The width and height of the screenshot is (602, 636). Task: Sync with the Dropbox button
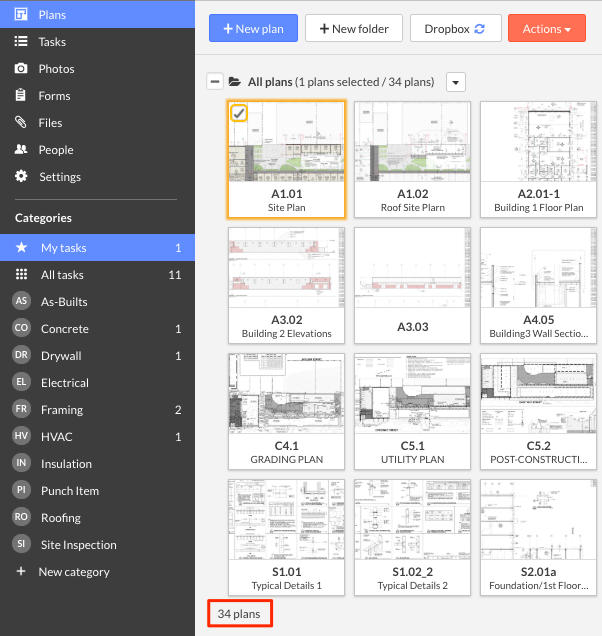(x=455, y=29)
